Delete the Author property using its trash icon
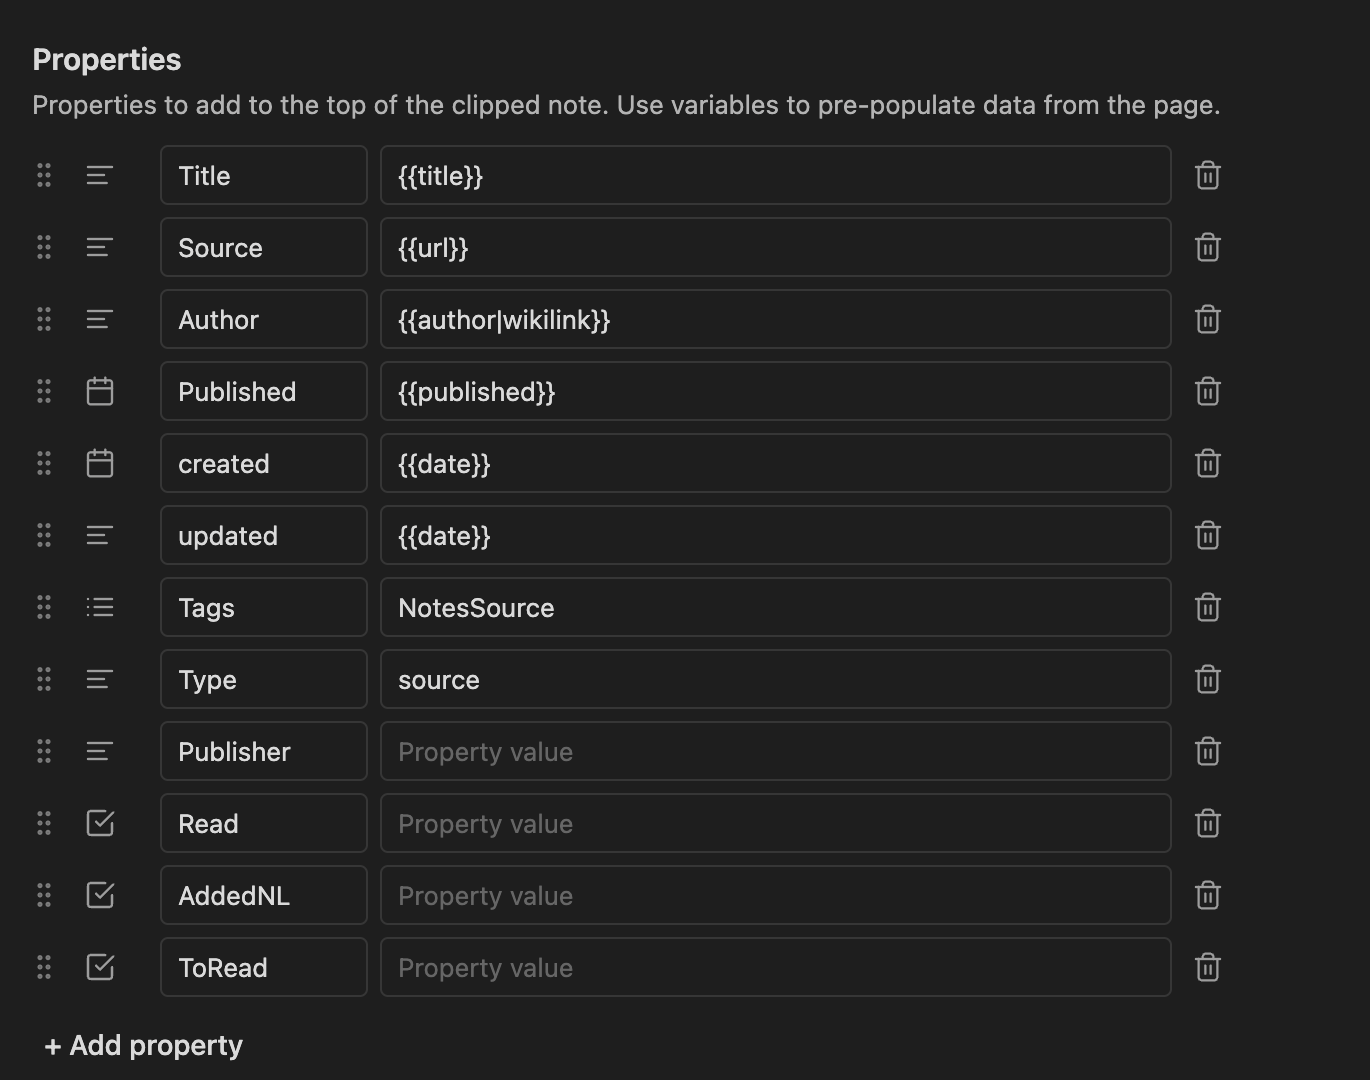The width and height of the screenshot is (1370, 1080). tap(1207, 319)
